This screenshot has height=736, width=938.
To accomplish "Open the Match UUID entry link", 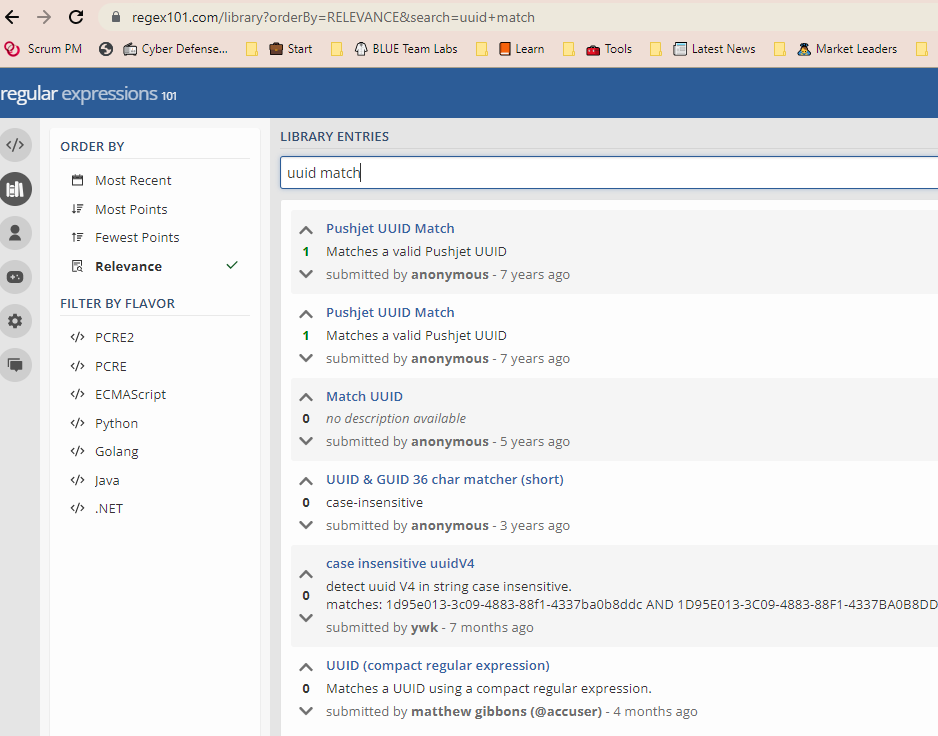I will coord(364,396).
